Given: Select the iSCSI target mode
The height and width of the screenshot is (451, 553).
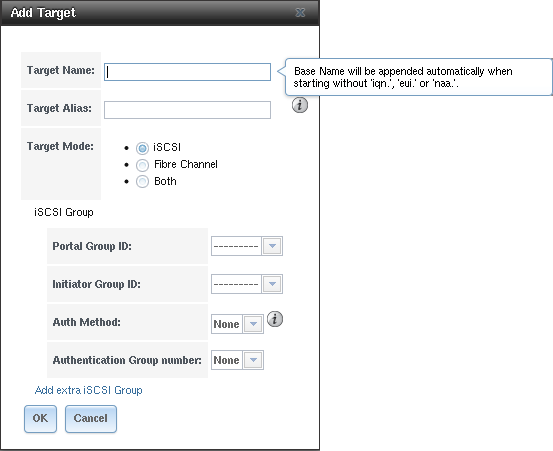Looking at the screenshot, I should [142, 148].
